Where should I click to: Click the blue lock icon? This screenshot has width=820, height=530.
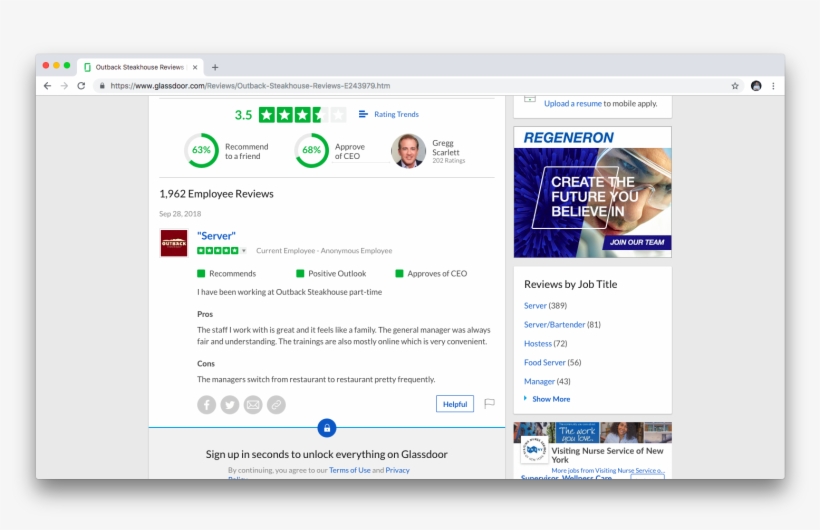tap(327, 428)
